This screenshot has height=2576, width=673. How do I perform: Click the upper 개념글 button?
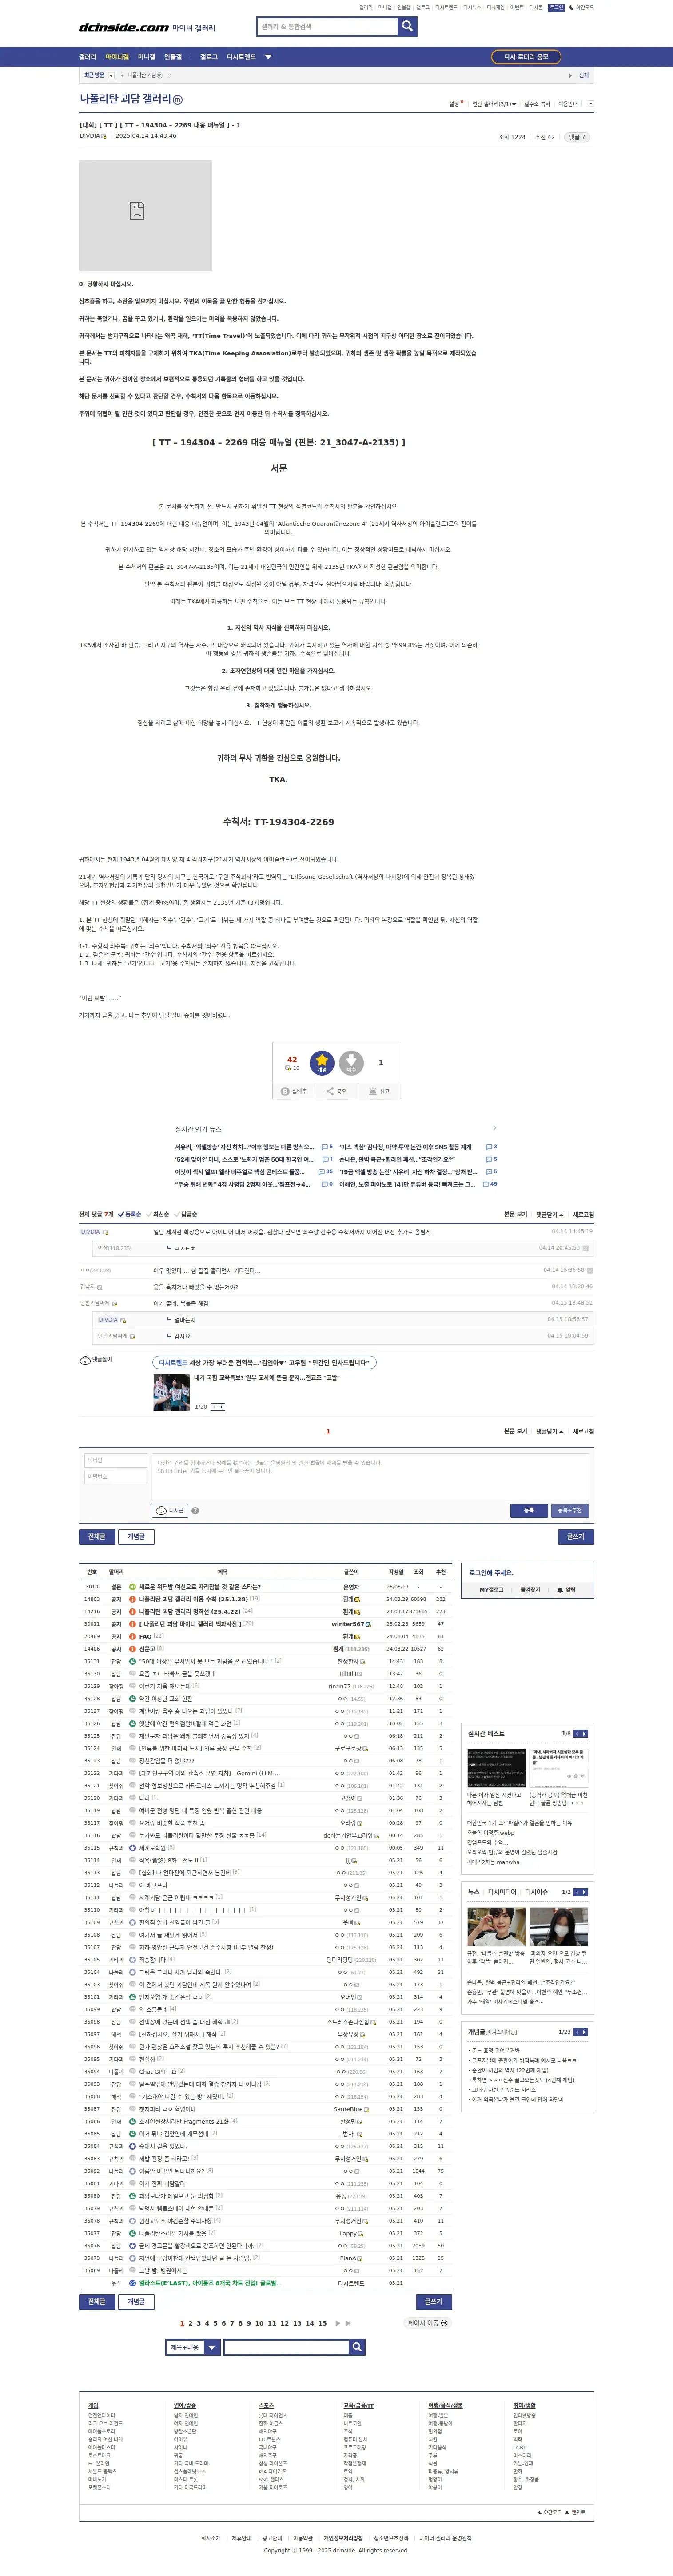point(136,1536)
